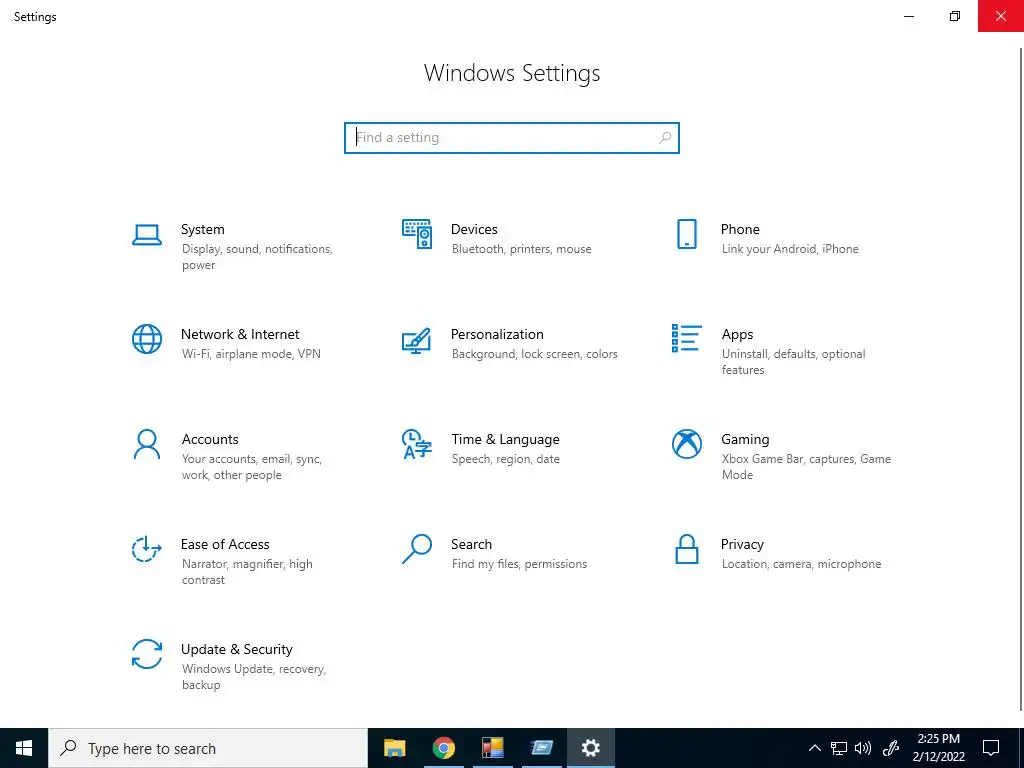
Task: Open Network & Internet globe icon
Action: [x=147, y=339]
